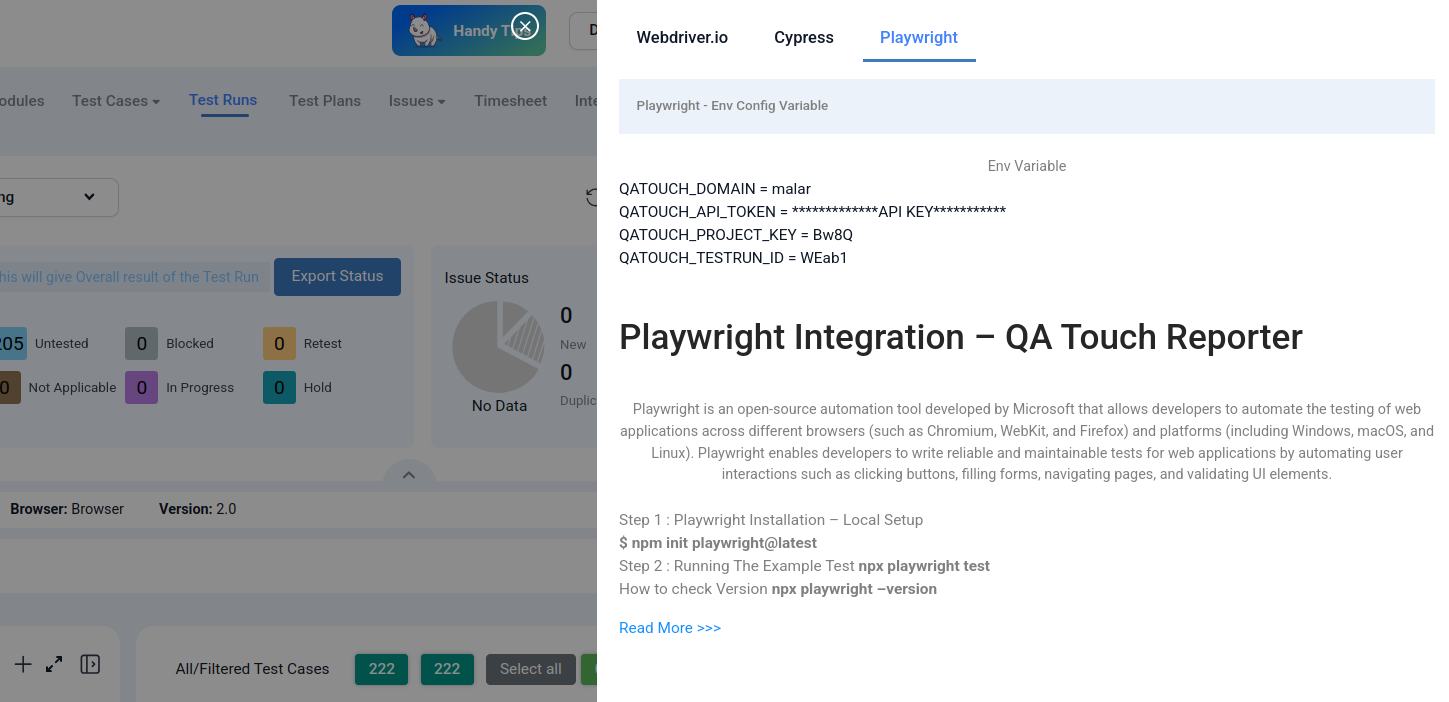Switch to the Cypress tab
This screenshot has height=702, width=1449.
(803, 38)
